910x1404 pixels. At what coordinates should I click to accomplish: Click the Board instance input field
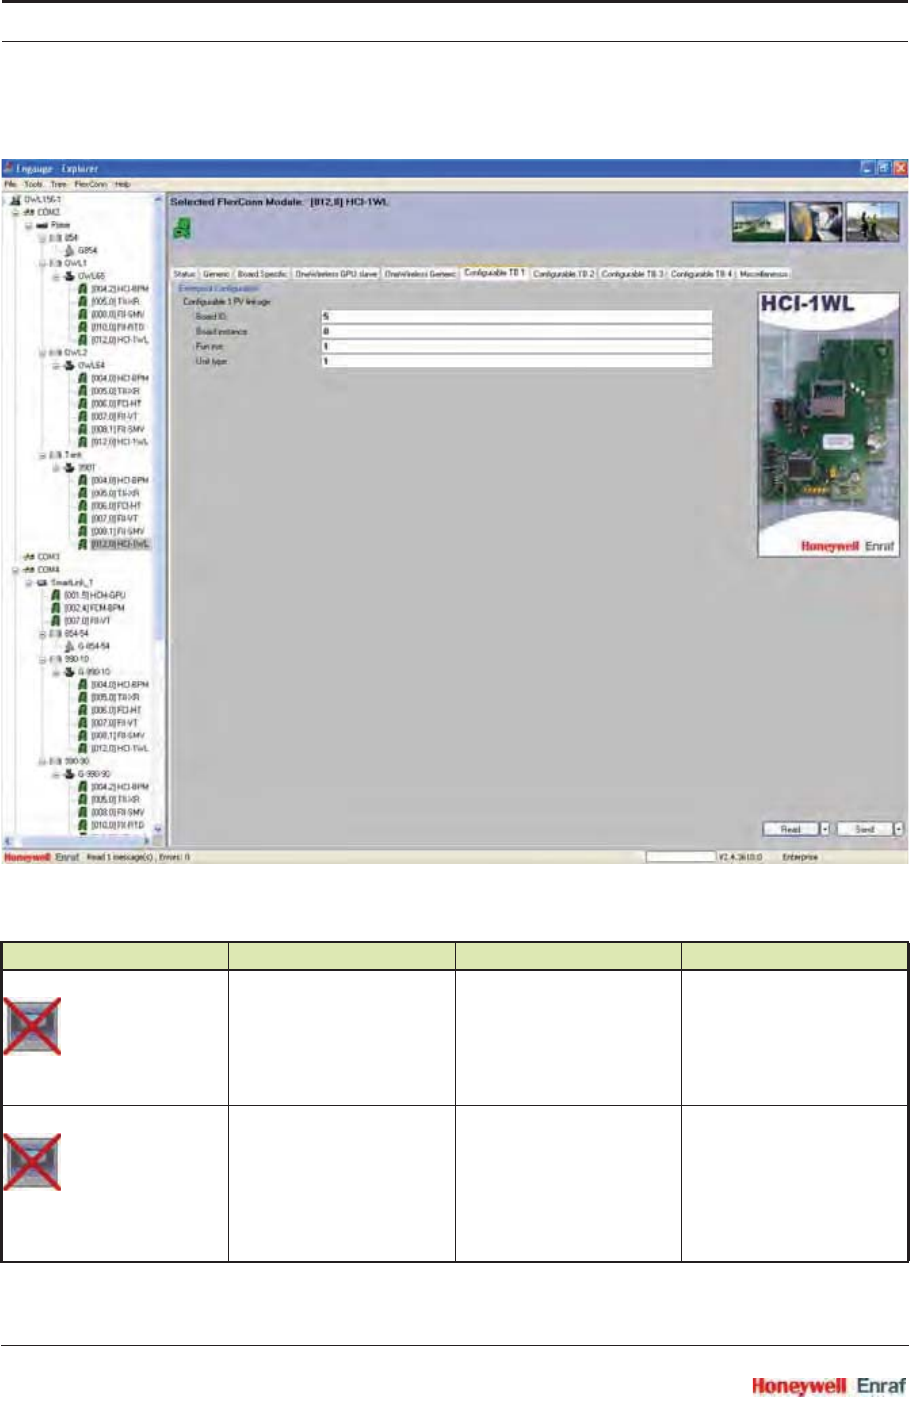pos(516,331)
